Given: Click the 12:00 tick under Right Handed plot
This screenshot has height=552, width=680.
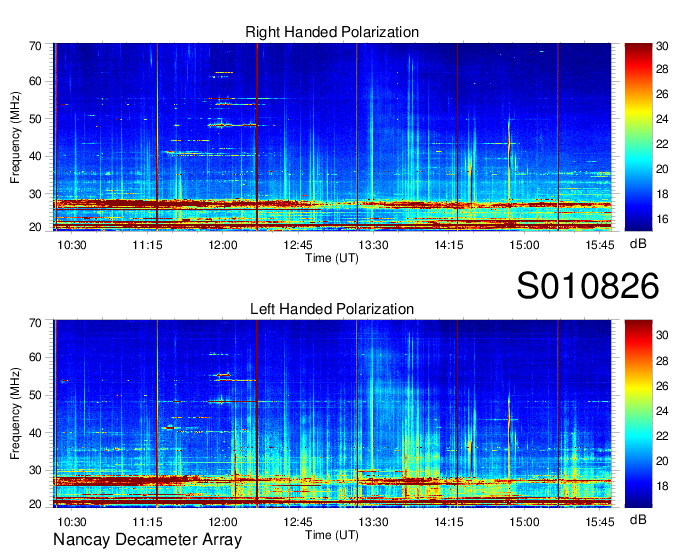Looking at the screenshot, I should click(x=223, y=245).
